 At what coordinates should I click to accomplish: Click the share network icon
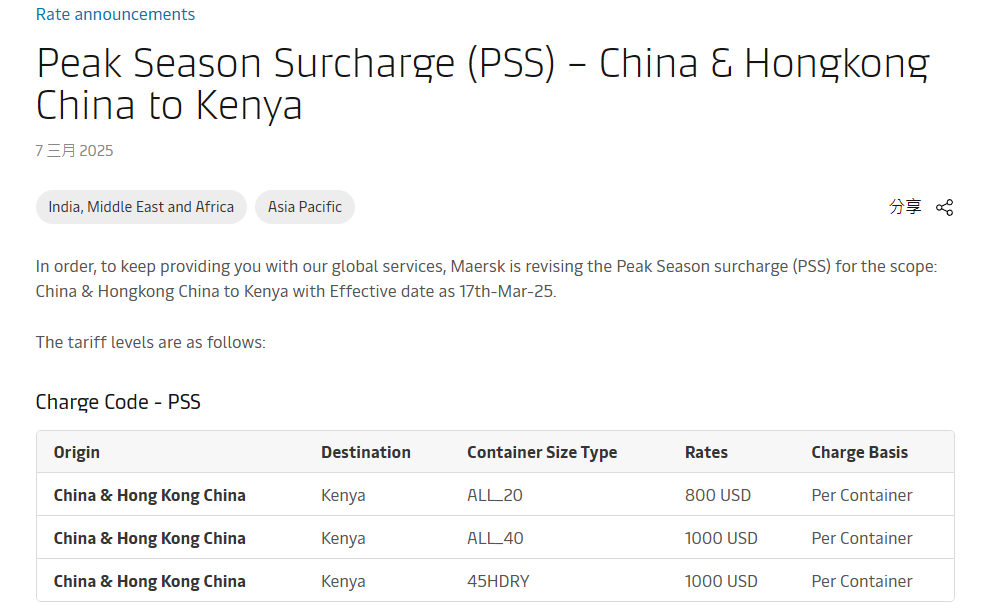944,208
